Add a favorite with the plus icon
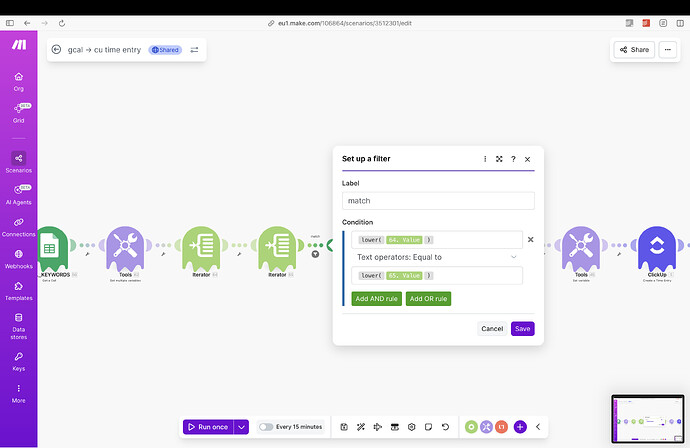This screenshot has height=448, width=690. tap(520, 427)
